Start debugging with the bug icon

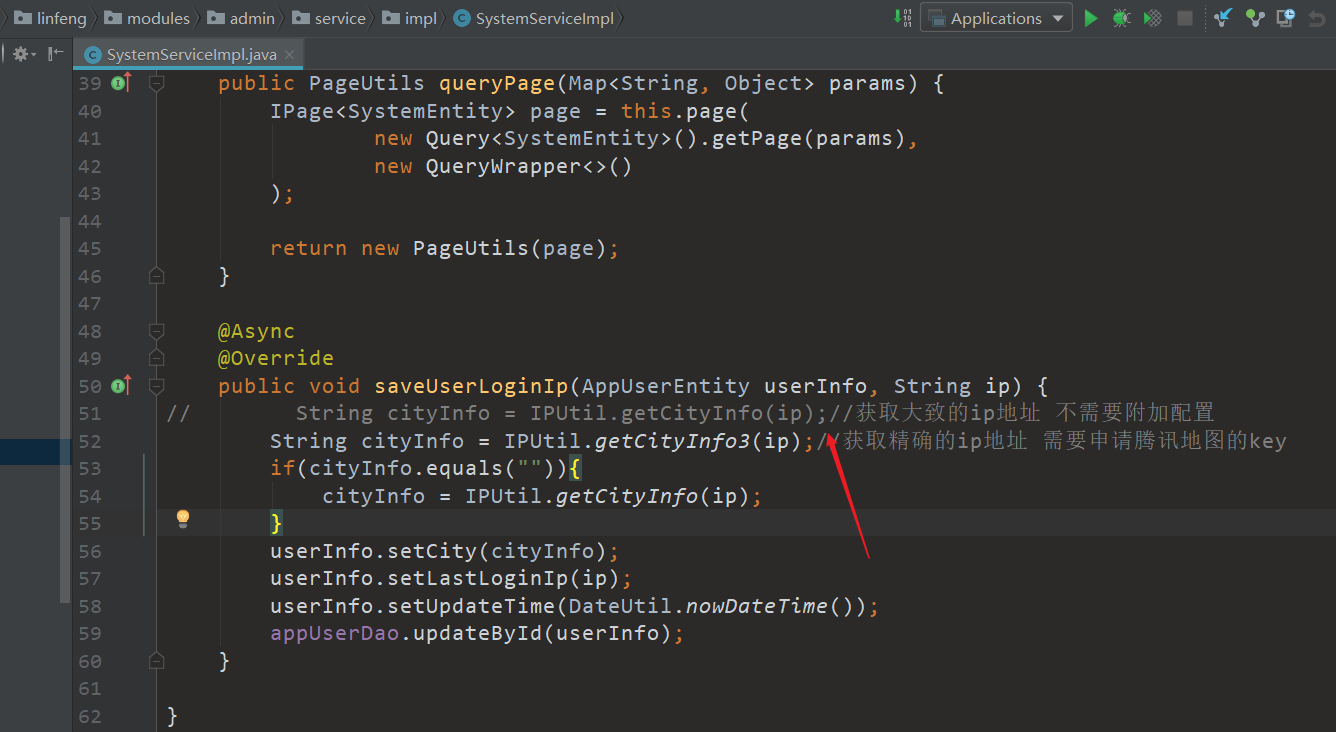click(1122, 18)
